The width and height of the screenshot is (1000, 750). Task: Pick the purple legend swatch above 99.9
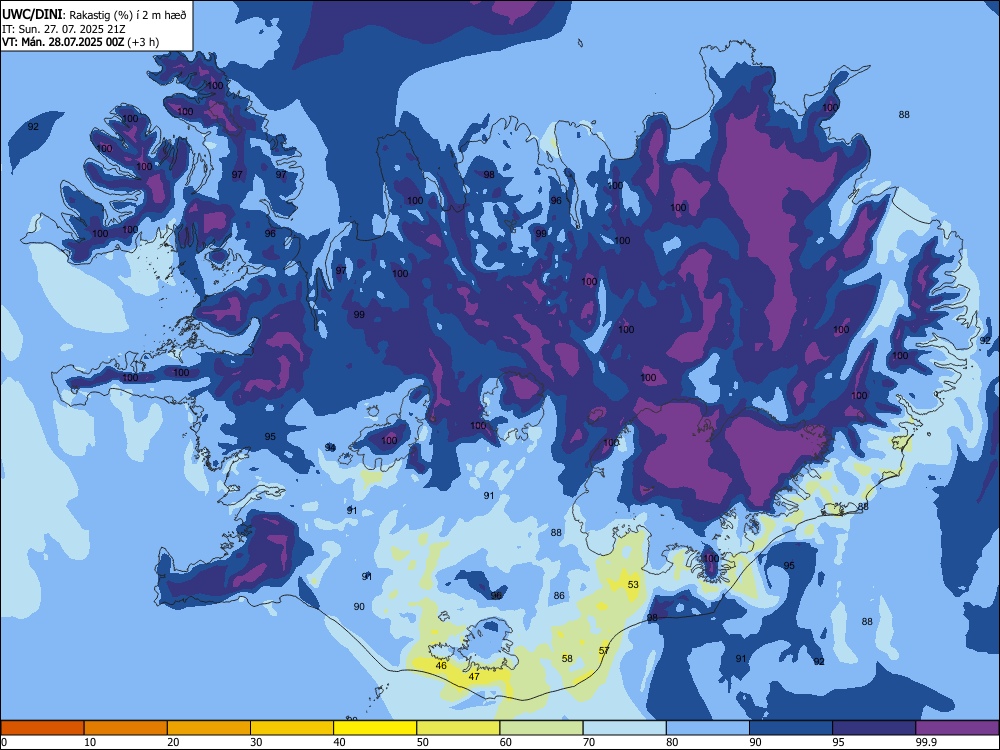pos(957,728)
